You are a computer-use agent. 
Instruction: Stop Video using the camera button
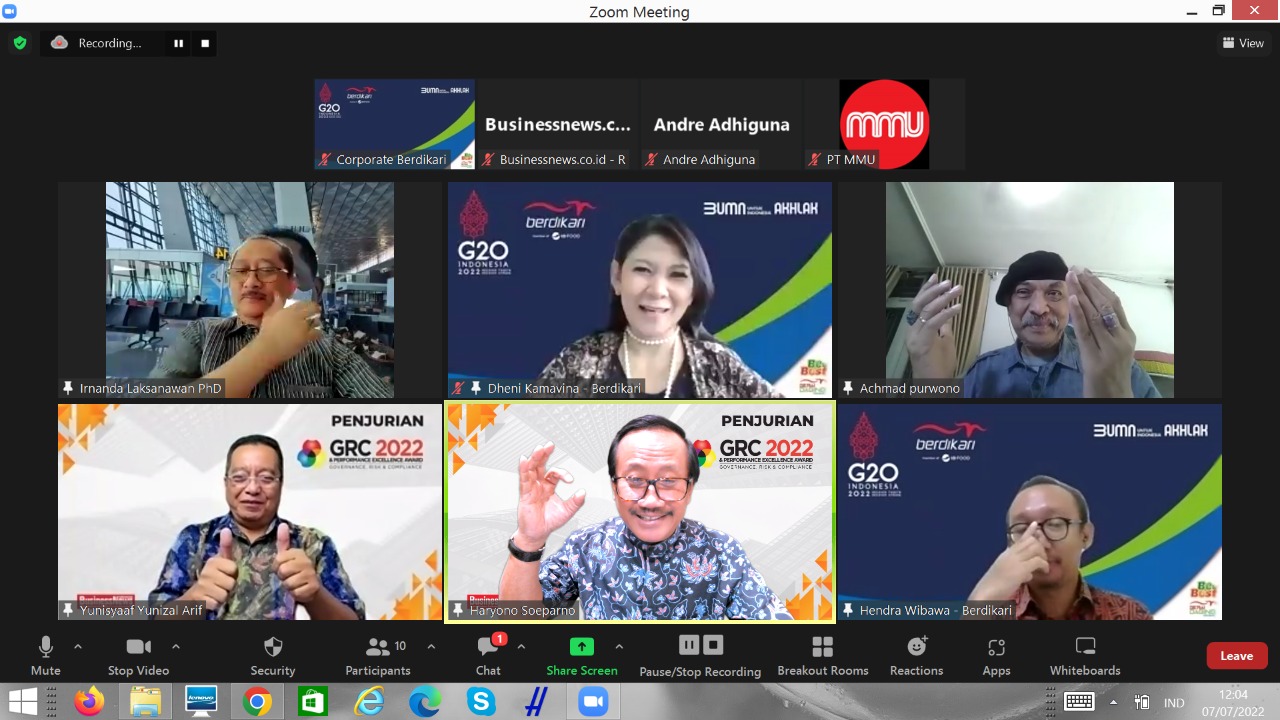pyautogui.click(x=138, y=656)
